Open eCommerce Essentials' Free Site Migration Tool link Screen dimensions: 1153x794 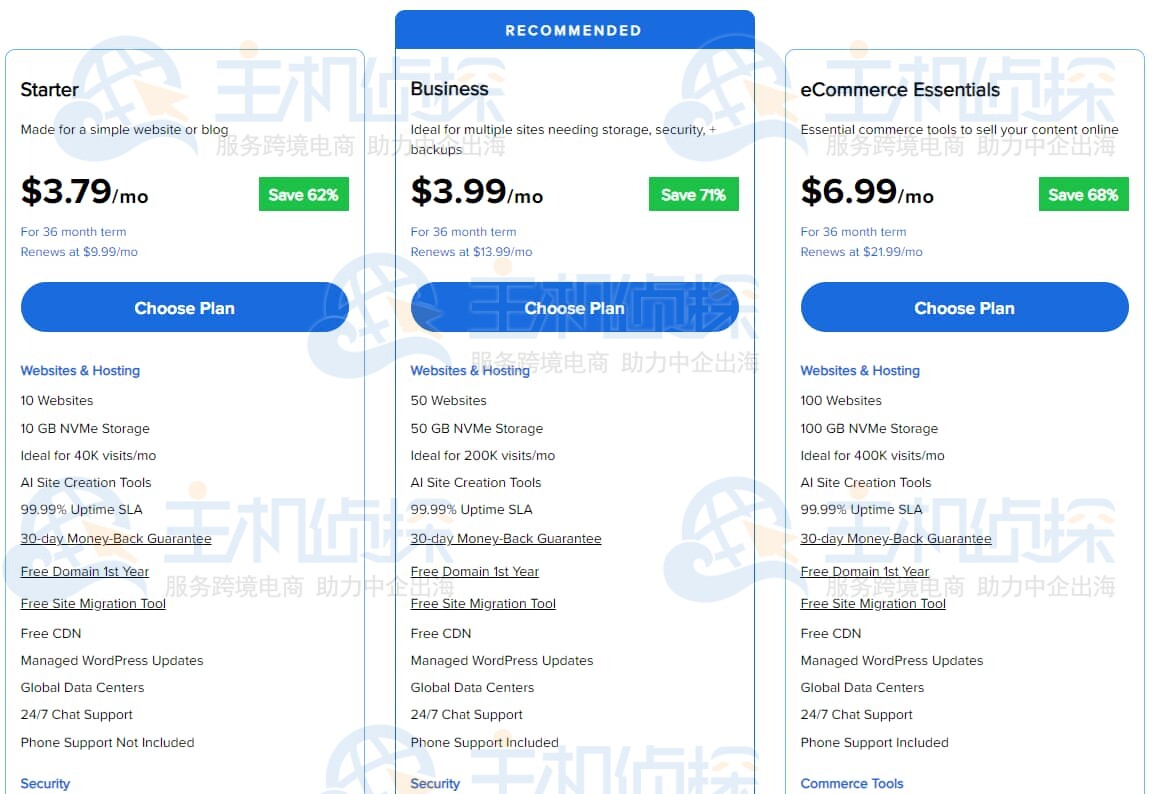873,604
